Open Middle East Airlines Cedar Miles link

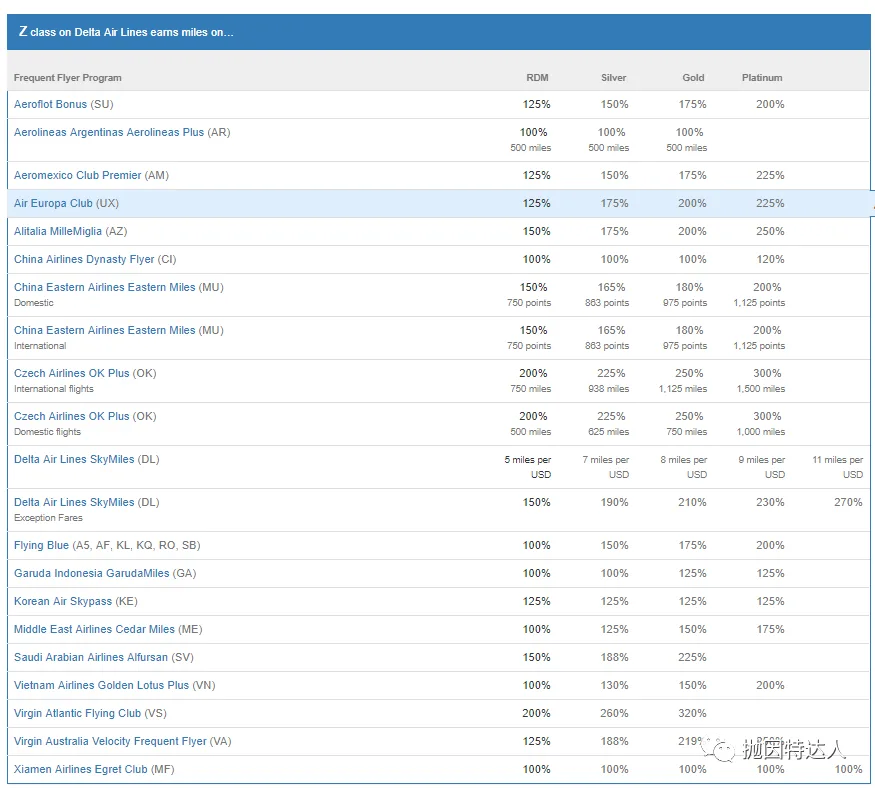(94, 629)
